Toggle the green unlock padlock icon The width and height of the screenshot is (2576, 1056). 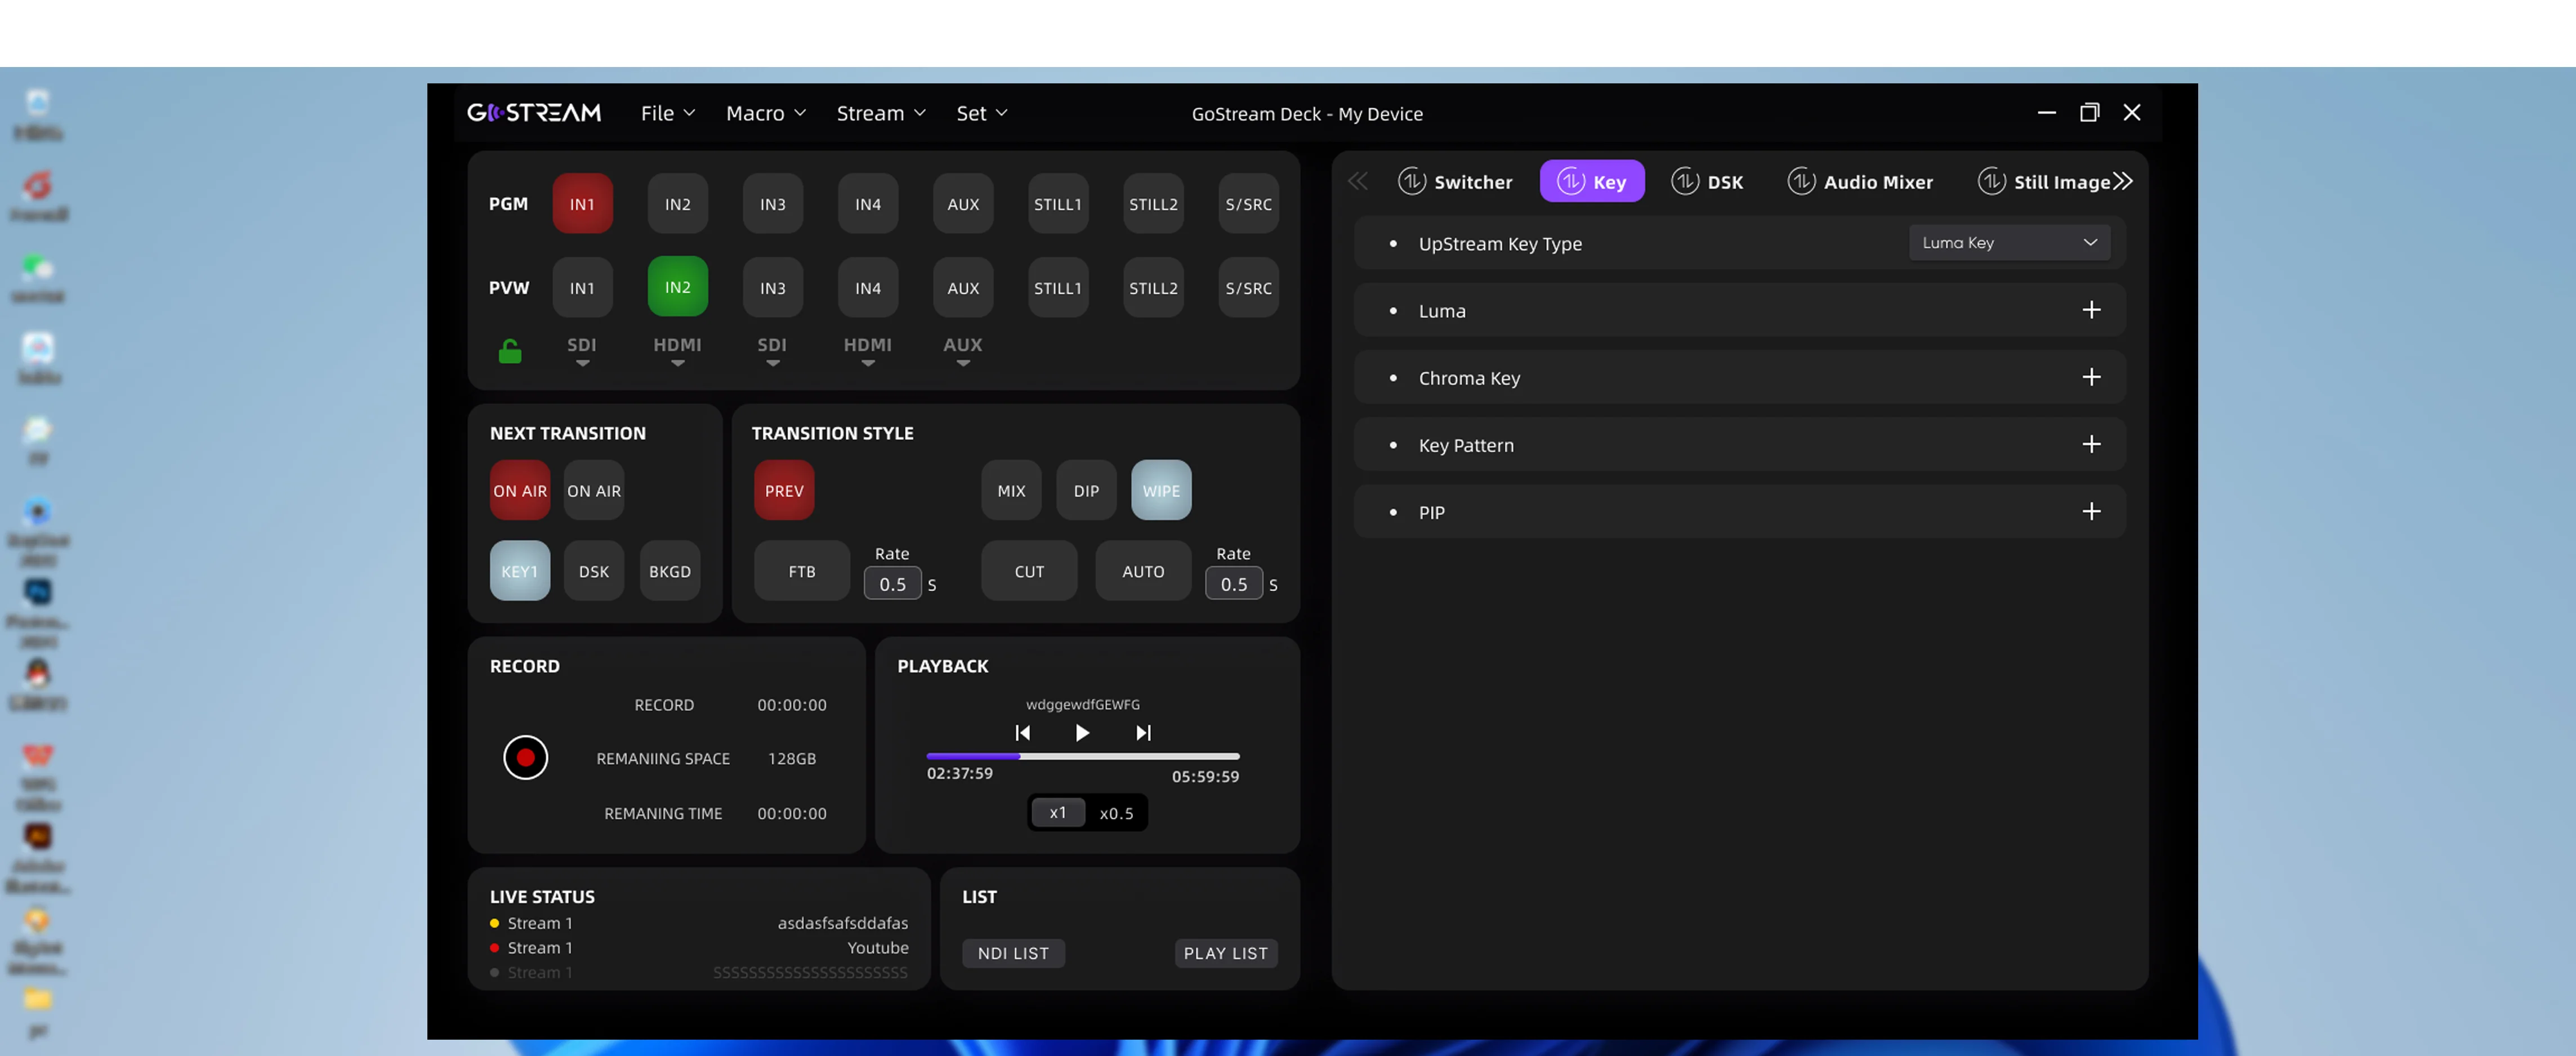[x=510, y=351]
